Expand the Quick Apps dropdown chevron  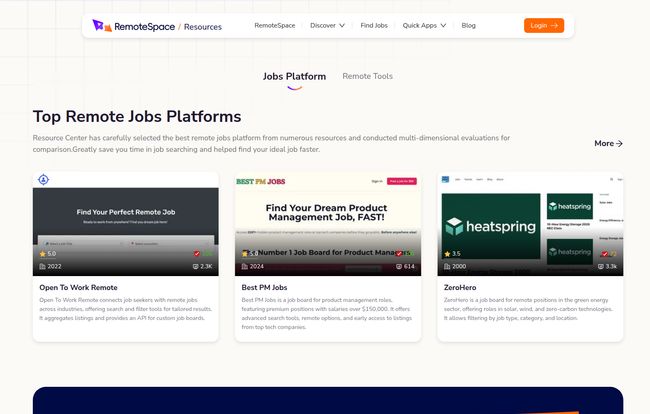pyautogui.click(x=443, y=25)
